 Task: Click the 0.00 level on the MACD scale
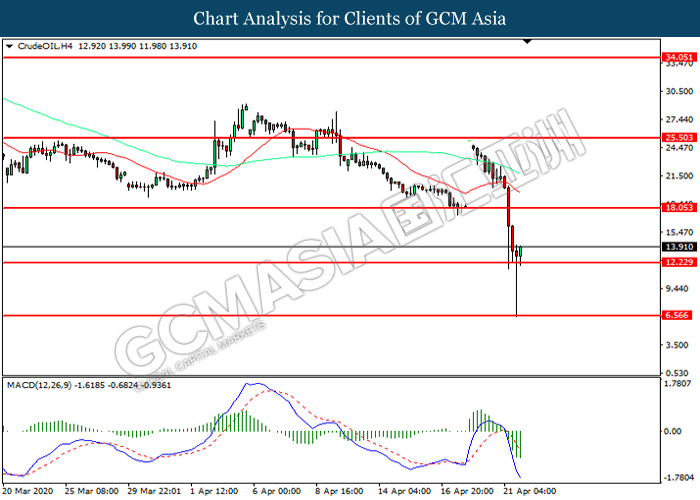click(676, 431)
